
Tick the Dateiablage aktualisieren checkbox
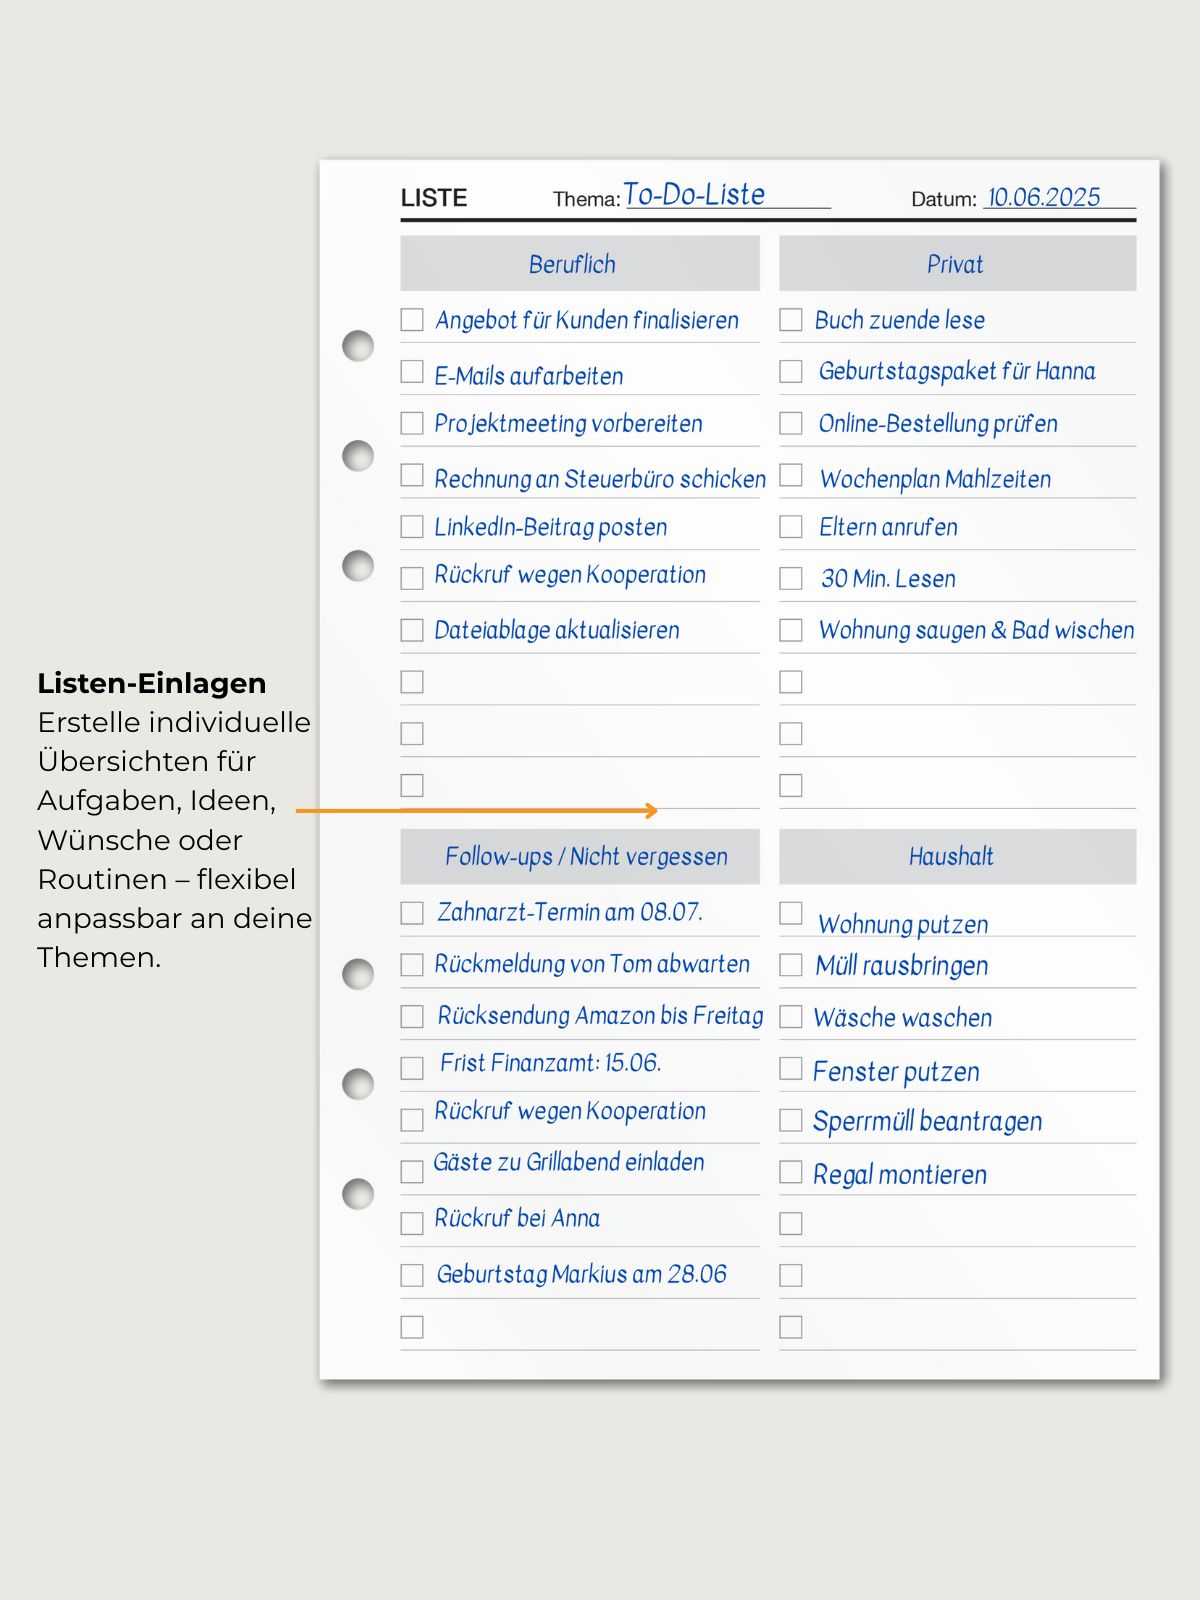[412, 630]
